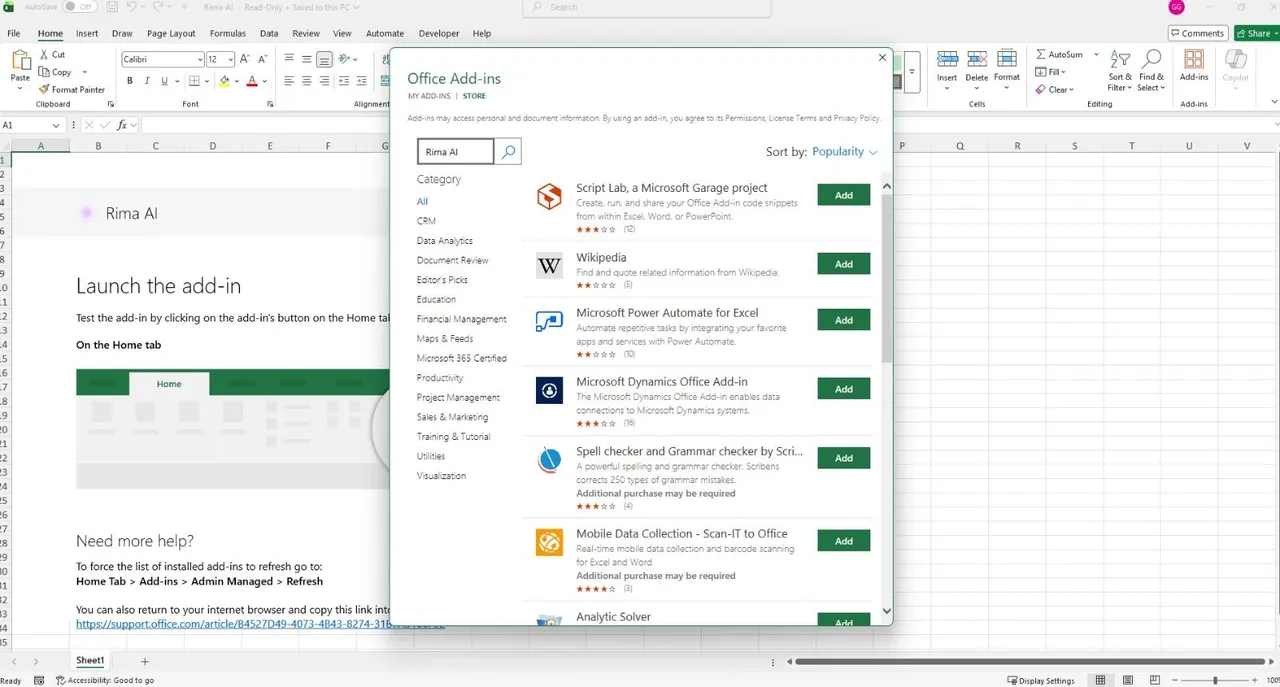Click the Script Lab icon
The width and height of the screenshot is (1280, 687).
[549, 196]
